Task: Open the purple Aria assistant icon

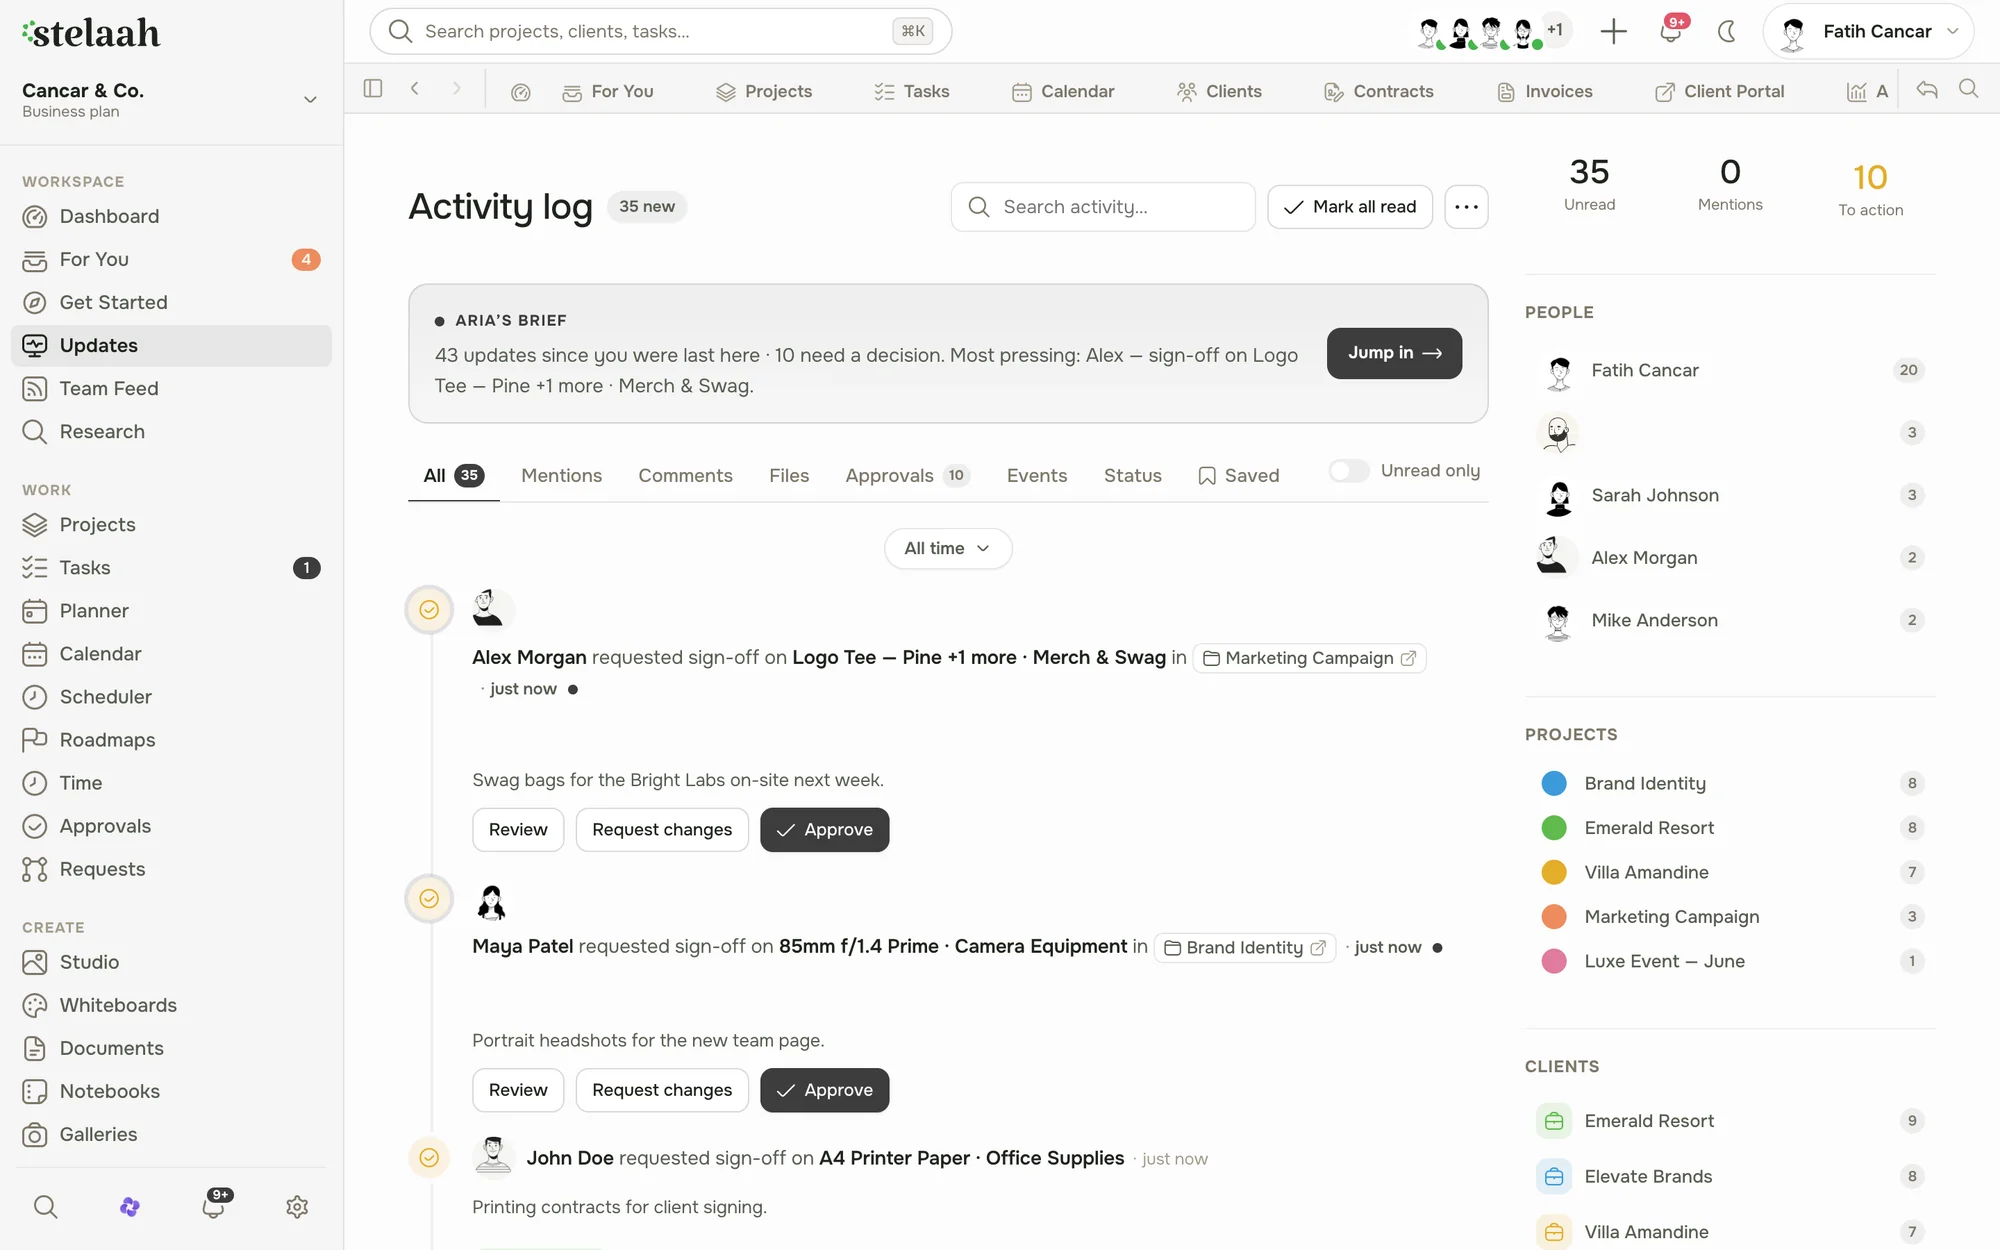Action: 129,1206
